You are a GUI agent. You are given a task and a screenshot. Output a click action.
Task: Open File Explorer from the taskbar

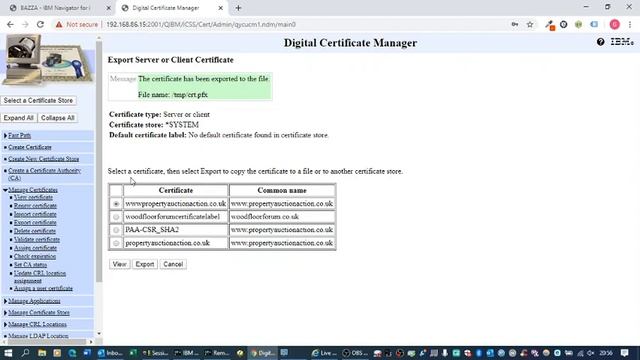[x=42, y=353]
